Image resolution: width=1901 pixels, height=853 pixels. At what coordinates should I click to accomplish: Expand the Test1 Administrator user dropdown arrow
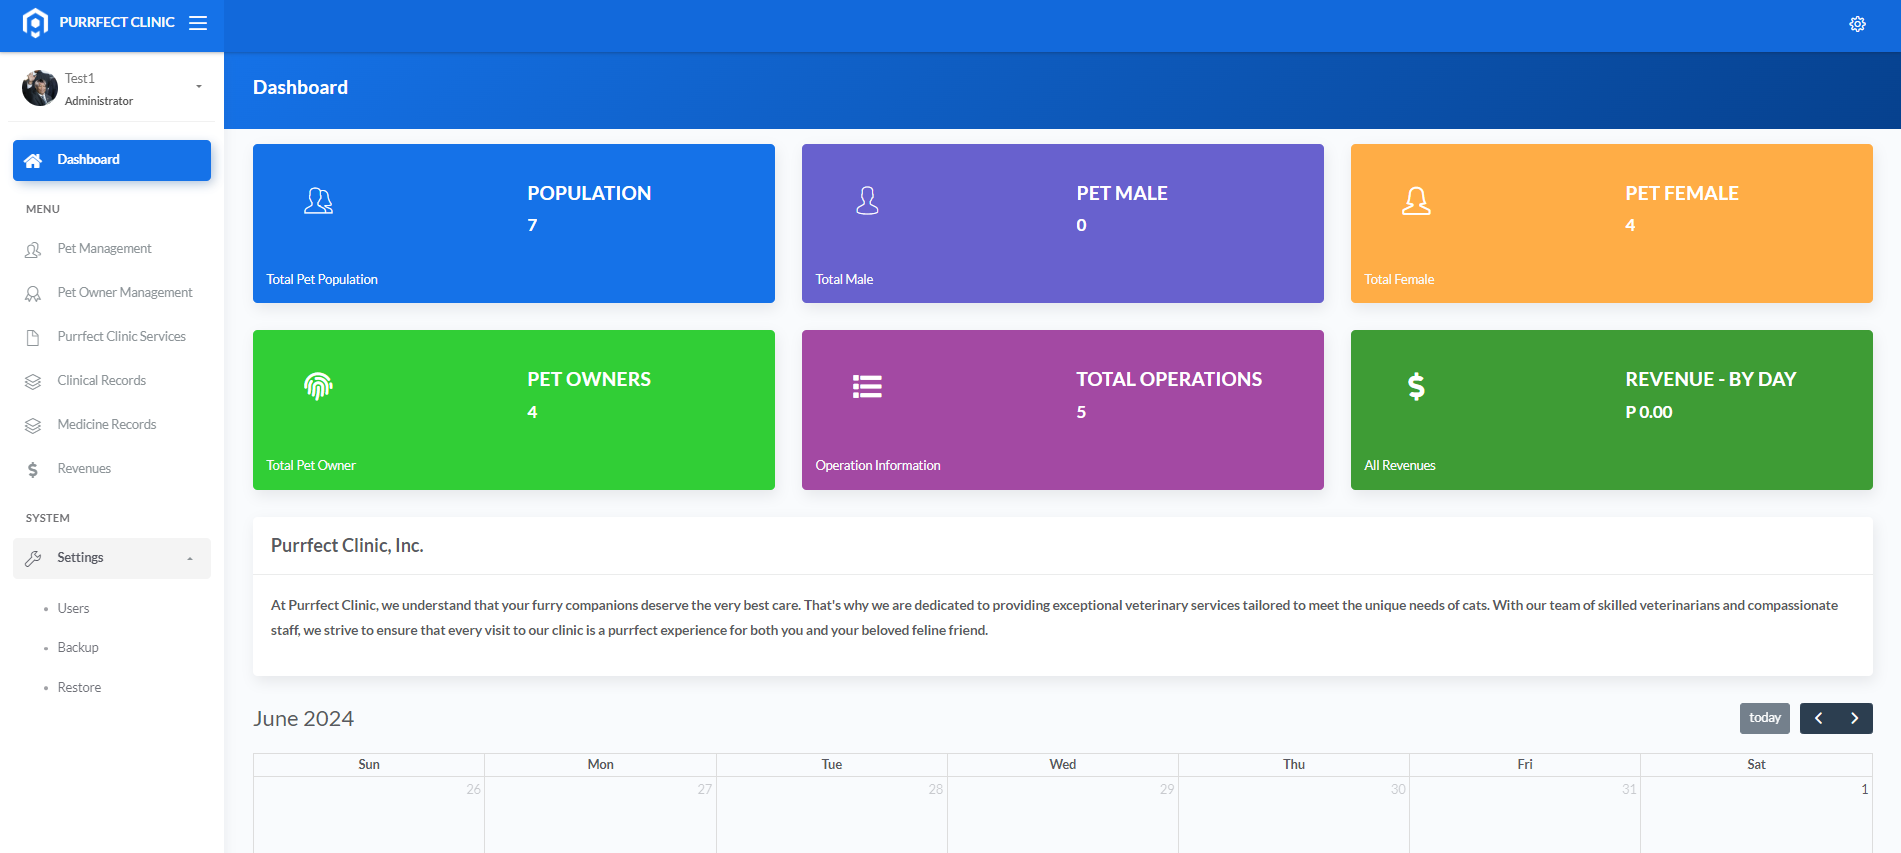[199, 87]
